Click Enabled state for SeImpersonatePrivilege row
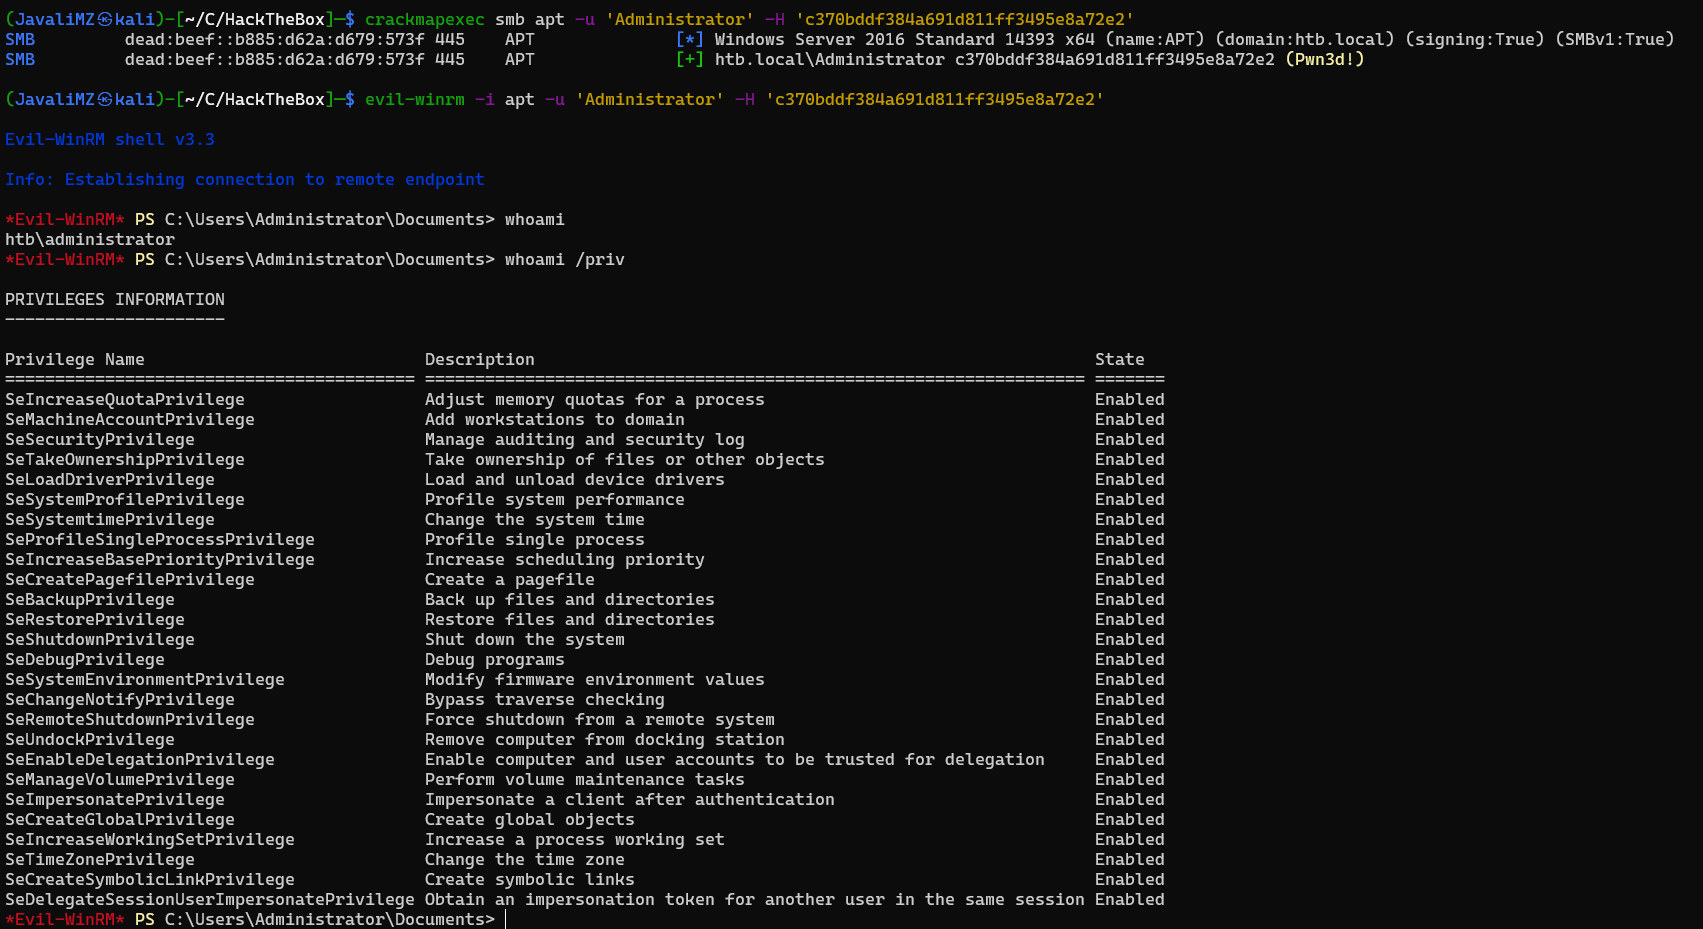 pyautogui.click(x=1130, y=799)
